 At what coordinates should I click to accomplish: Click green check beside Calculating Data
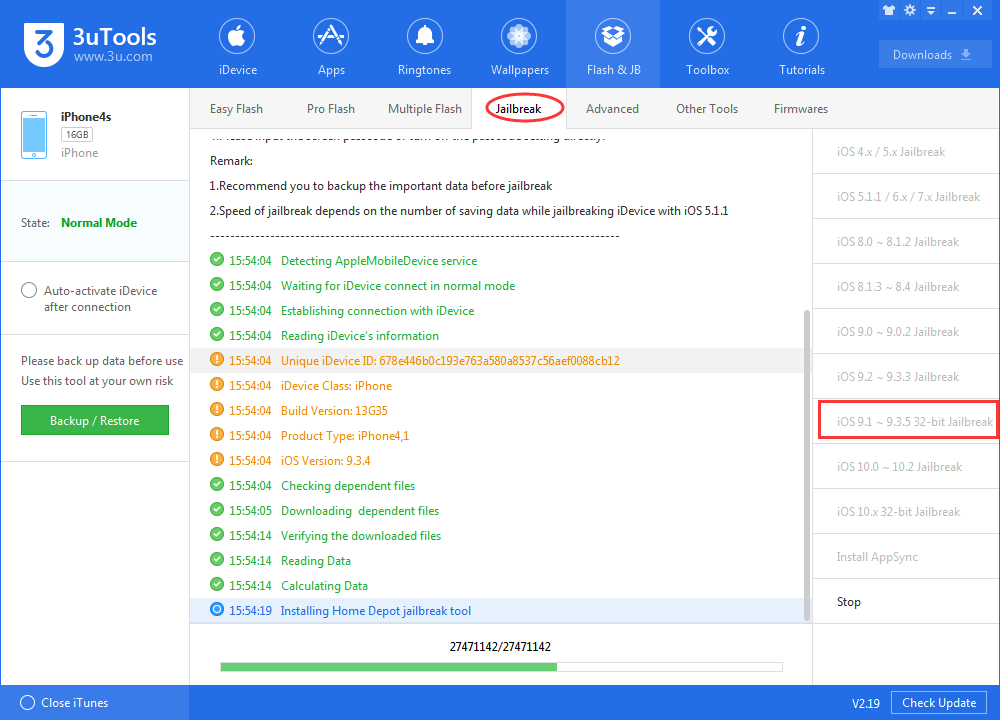coord(217,584)
